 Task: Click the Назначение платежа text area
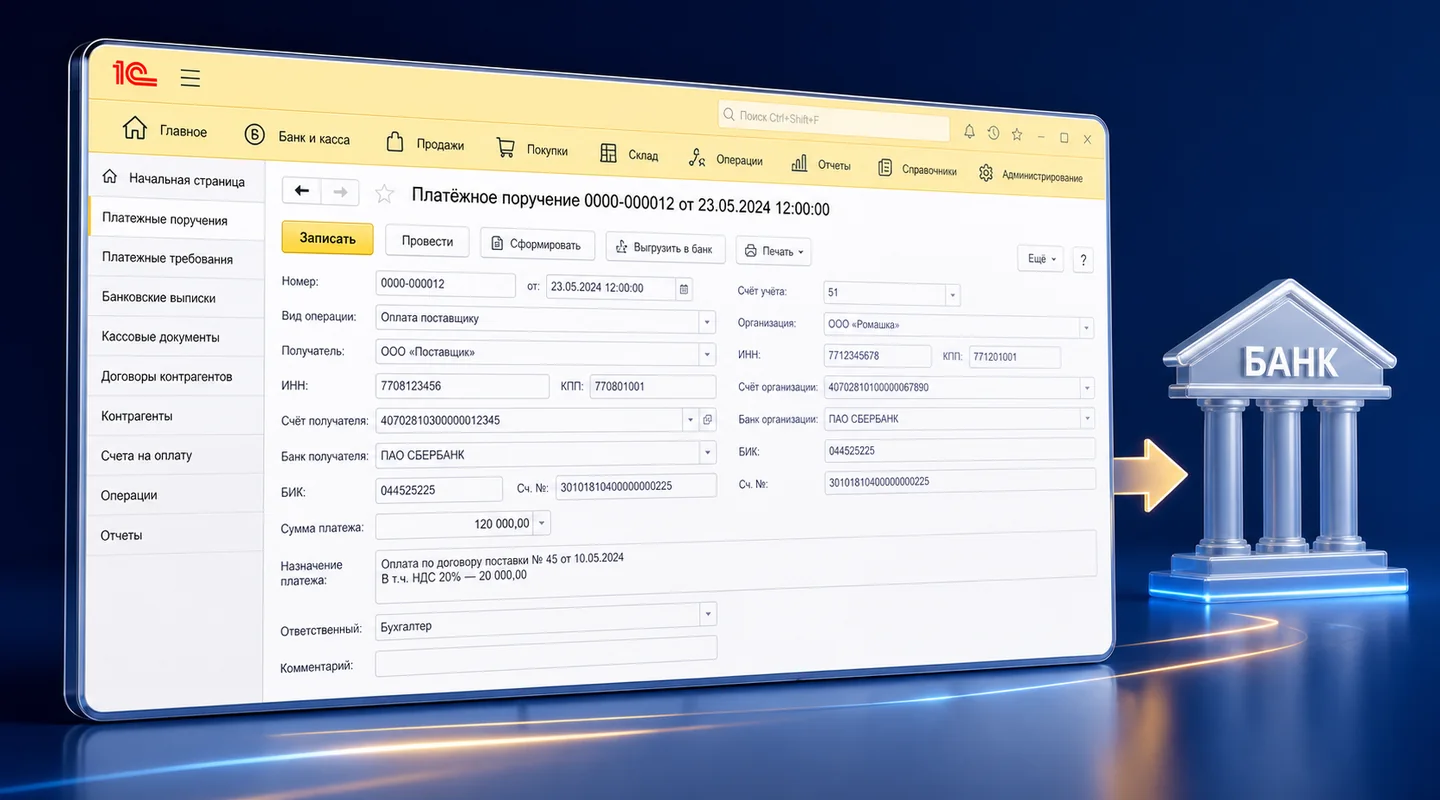pos(736,569)
